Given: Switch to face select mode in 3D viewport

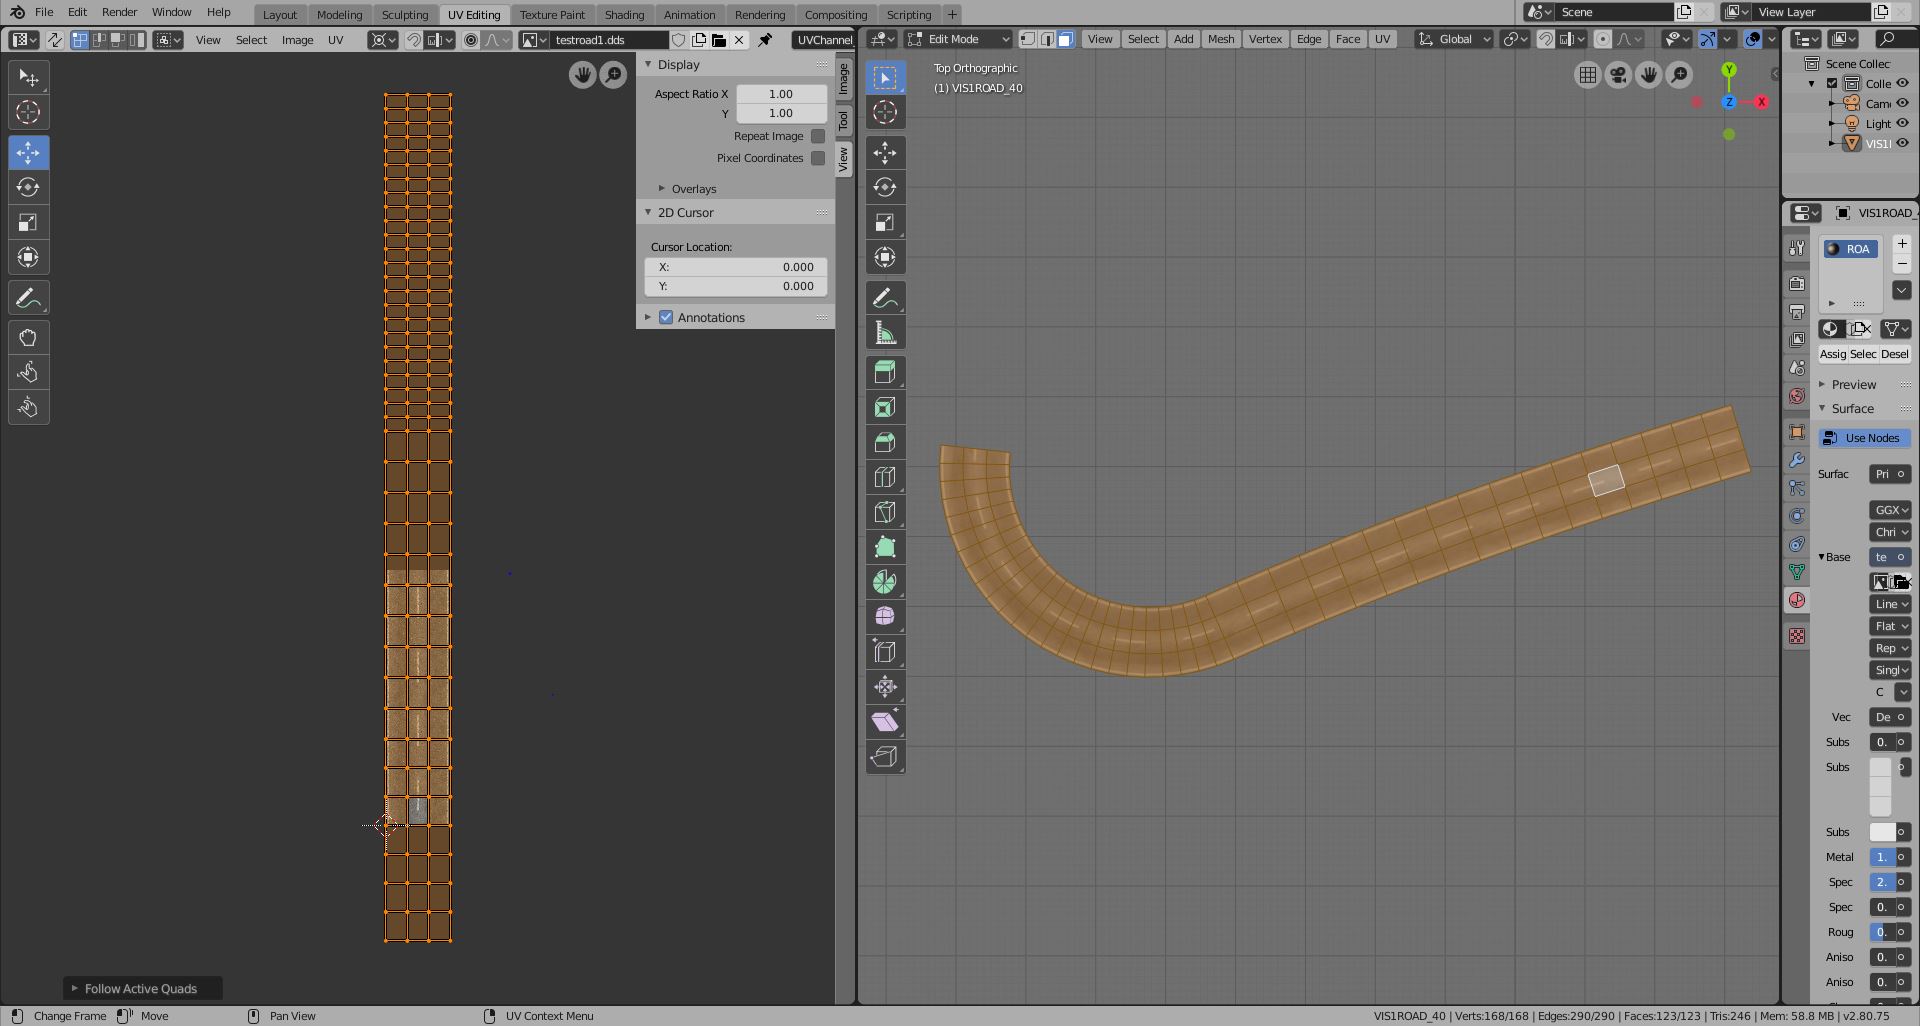Looking at the screenshot, I should coord(1066,39).
